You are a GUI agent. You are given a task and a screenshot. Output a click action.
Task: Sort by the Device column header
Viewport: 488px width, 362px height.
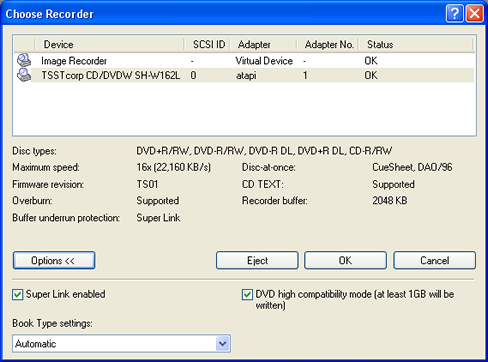(109, 44)
